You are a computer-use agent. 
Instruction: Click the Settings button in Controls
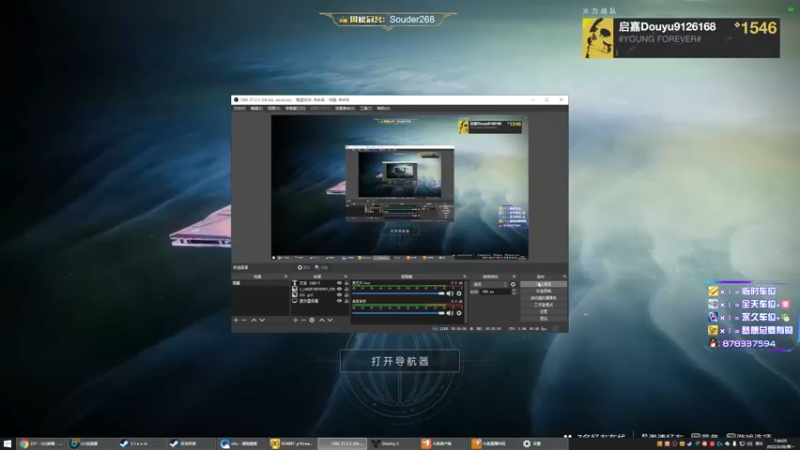click(x=543, y=312)
